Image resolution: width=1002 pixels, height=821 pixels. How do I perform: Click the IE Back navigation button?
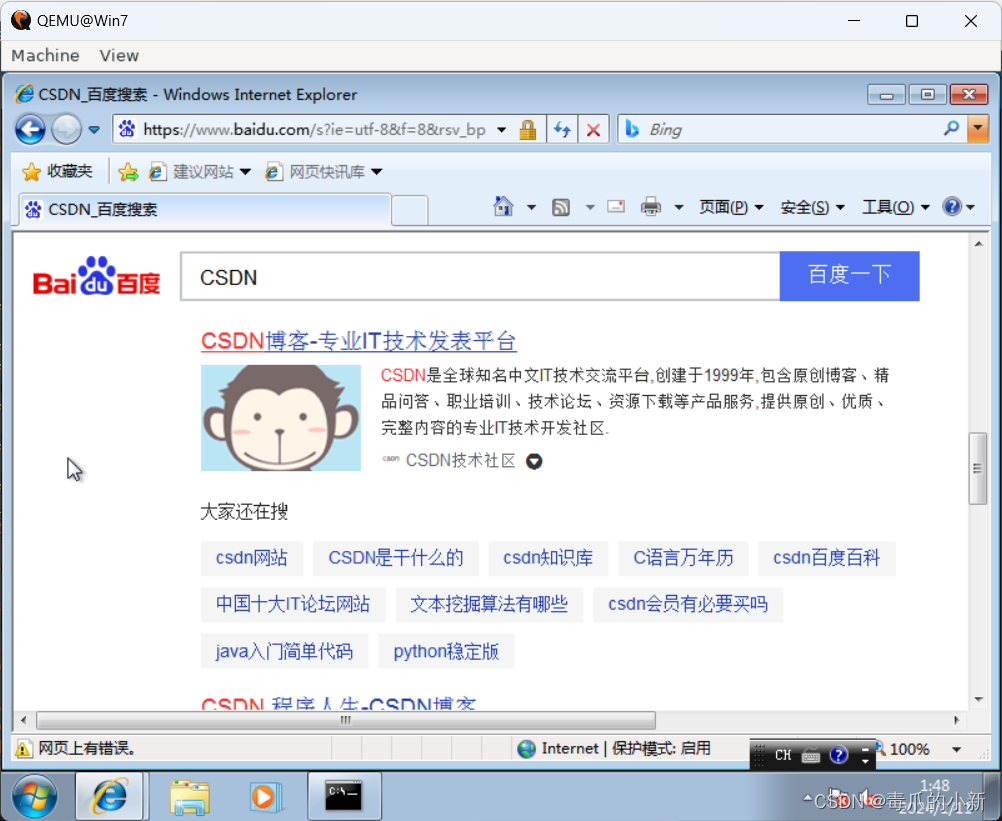coord(30,130)
